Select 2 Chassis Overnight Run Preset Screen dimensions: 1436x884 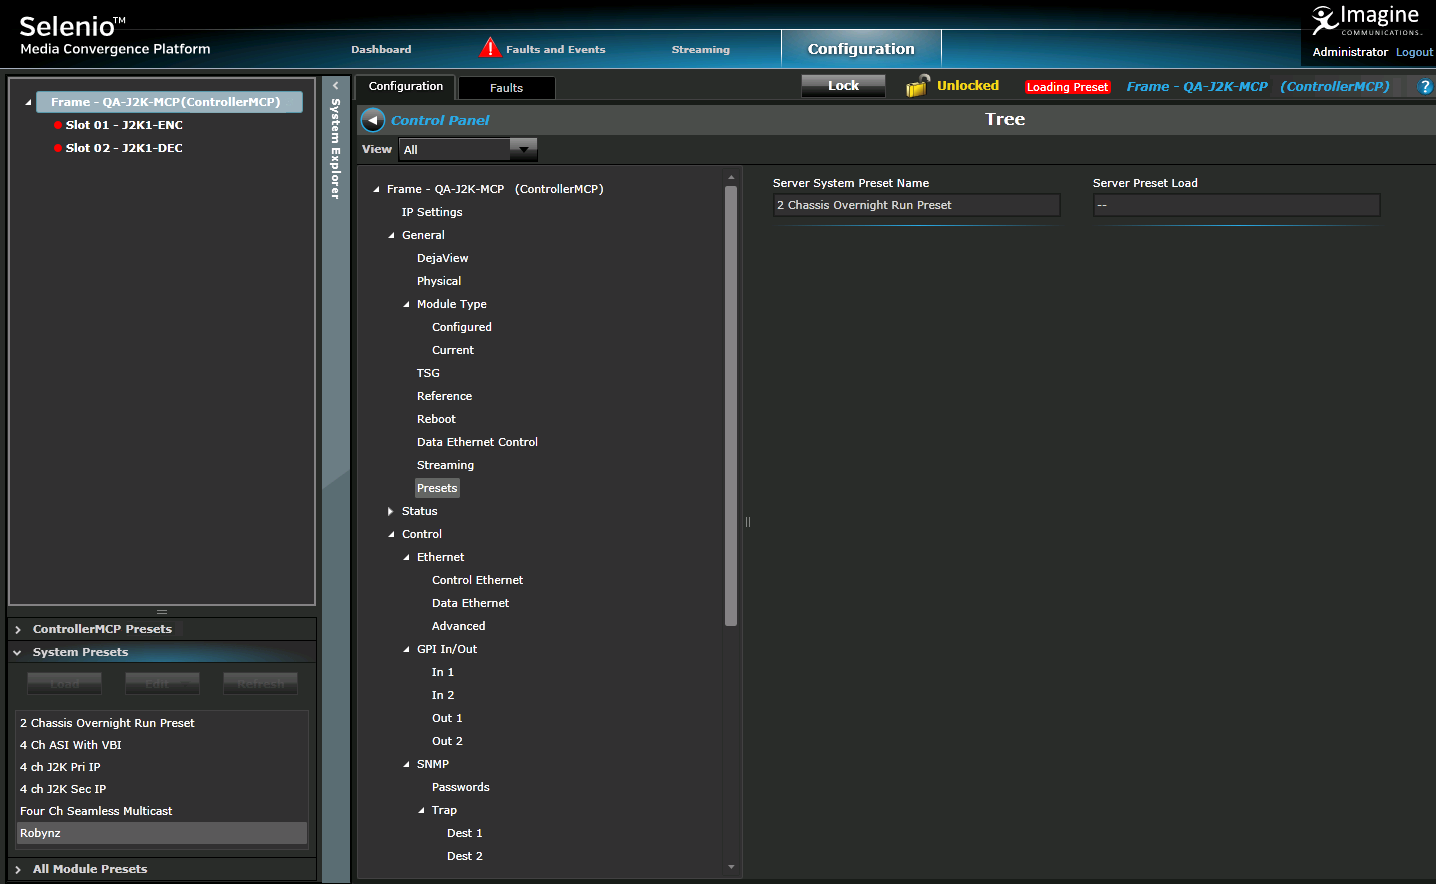tap(162, 723)
